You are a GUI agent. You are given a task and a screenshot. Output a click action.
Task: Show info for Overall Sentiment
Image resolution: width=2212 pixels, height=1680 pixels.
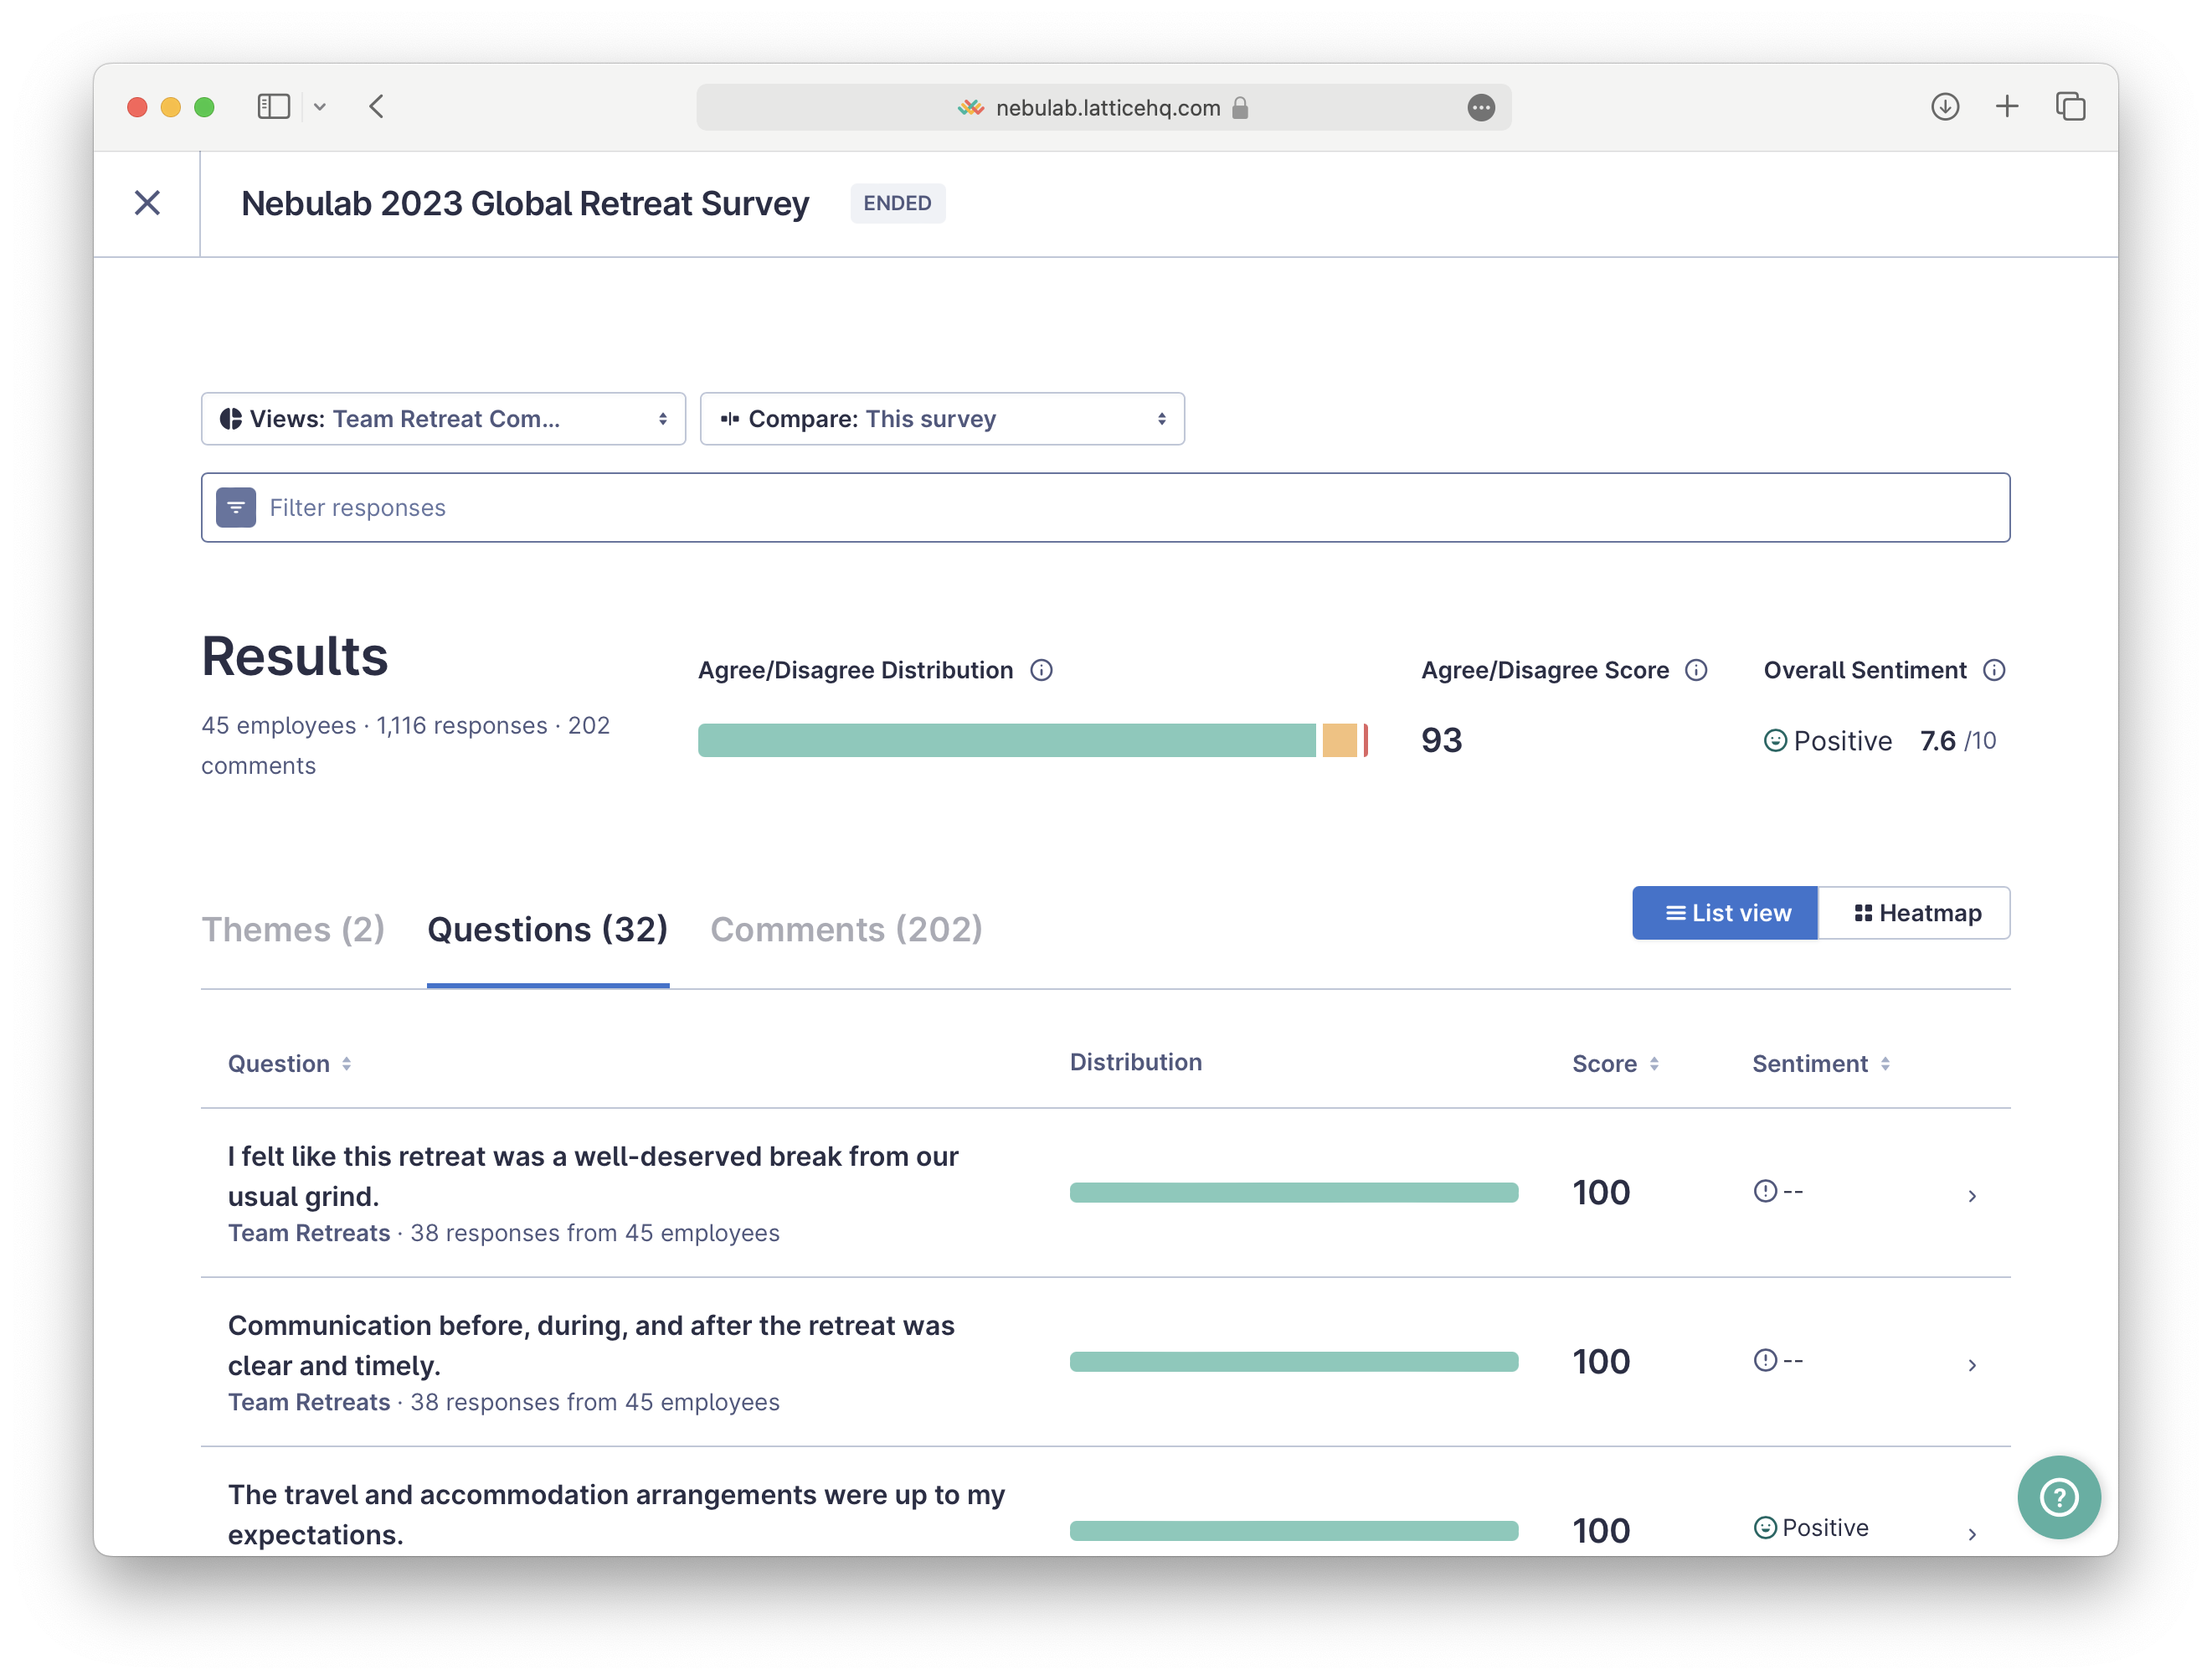tap(1994, 670)
